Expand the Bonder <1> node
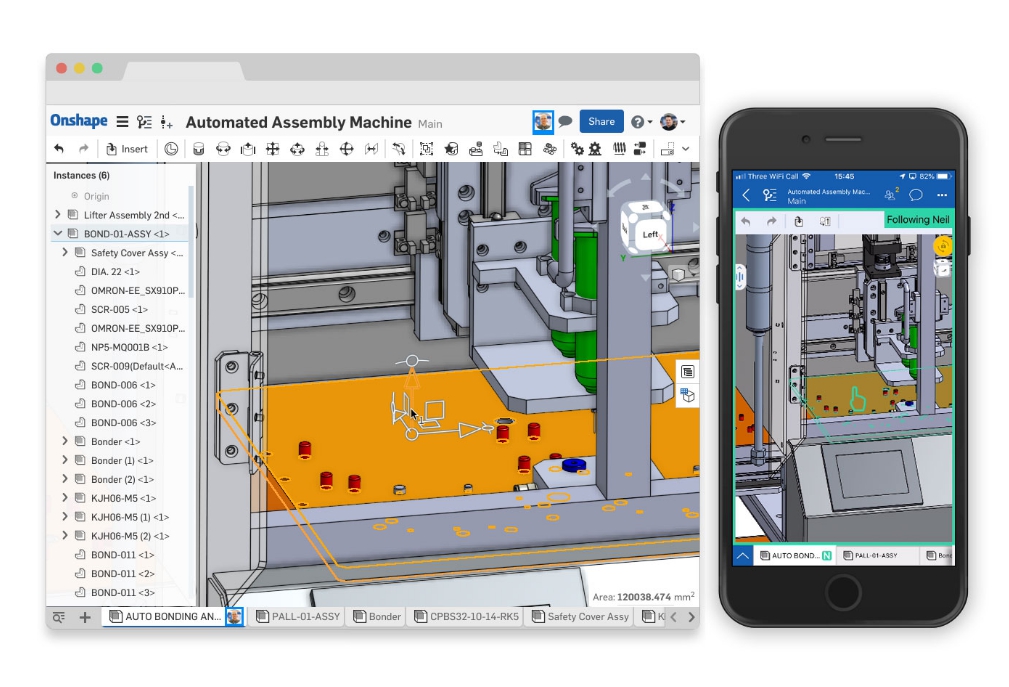The height and width of the screenshot is (687, 1009). [x=65, y=441]
